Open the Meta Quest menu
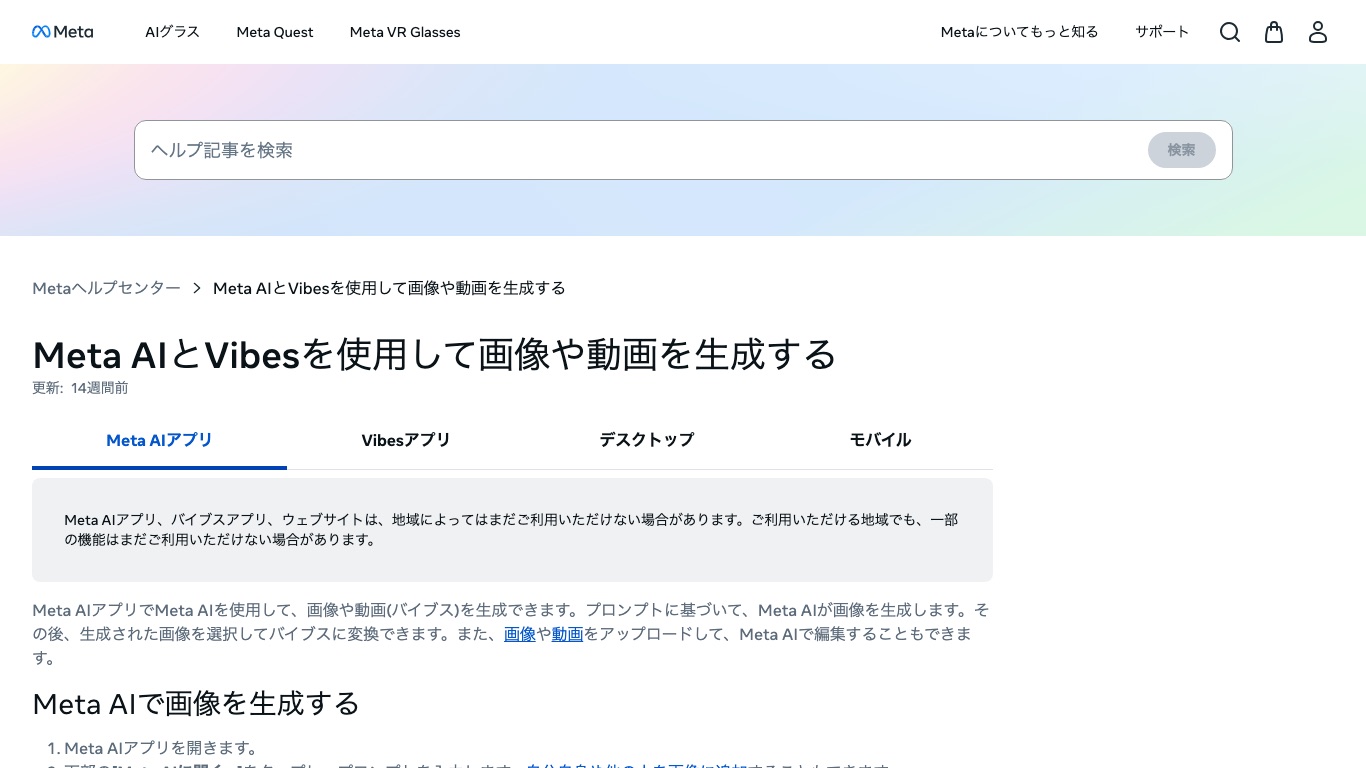Image resolution: width=1366 pixels, height=768 pixels. coord(275,32)
